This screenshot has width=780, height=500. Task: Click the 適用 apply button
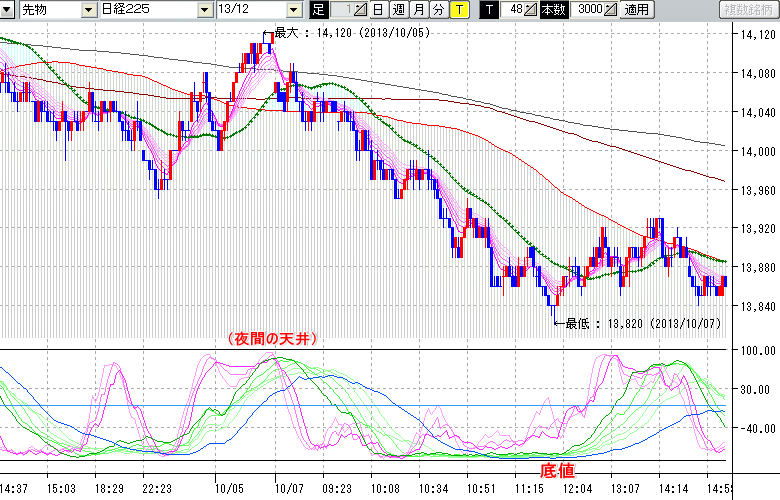(x=636, y=10)
